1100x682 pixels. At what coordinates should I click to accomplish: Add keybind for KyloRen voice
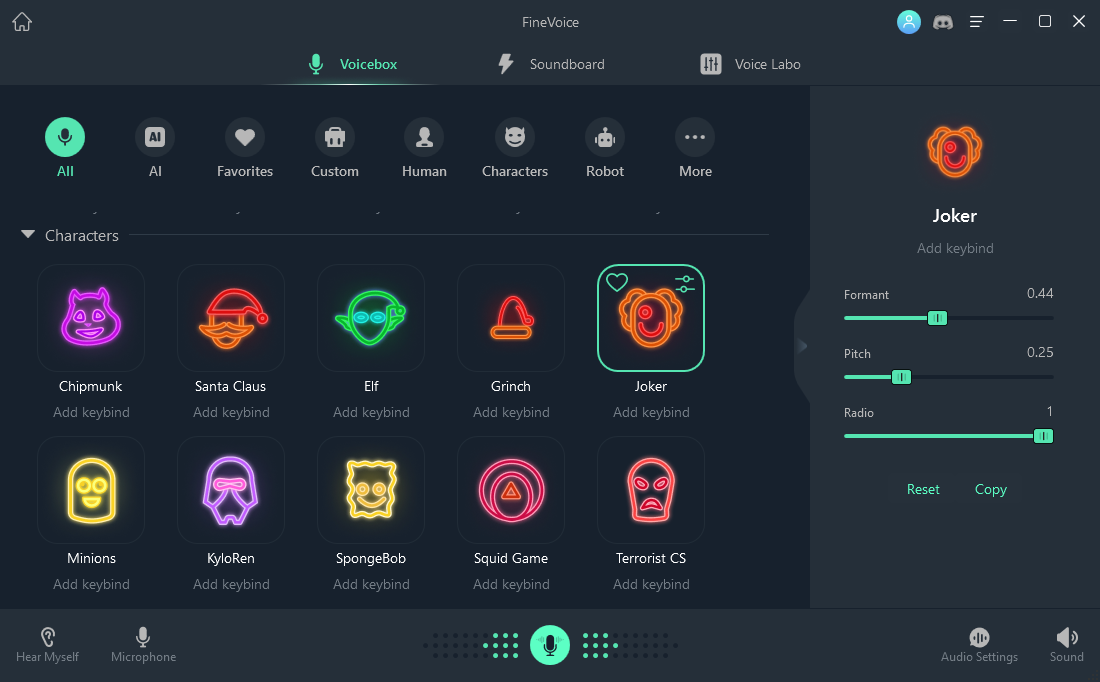[x=231, y=584]
